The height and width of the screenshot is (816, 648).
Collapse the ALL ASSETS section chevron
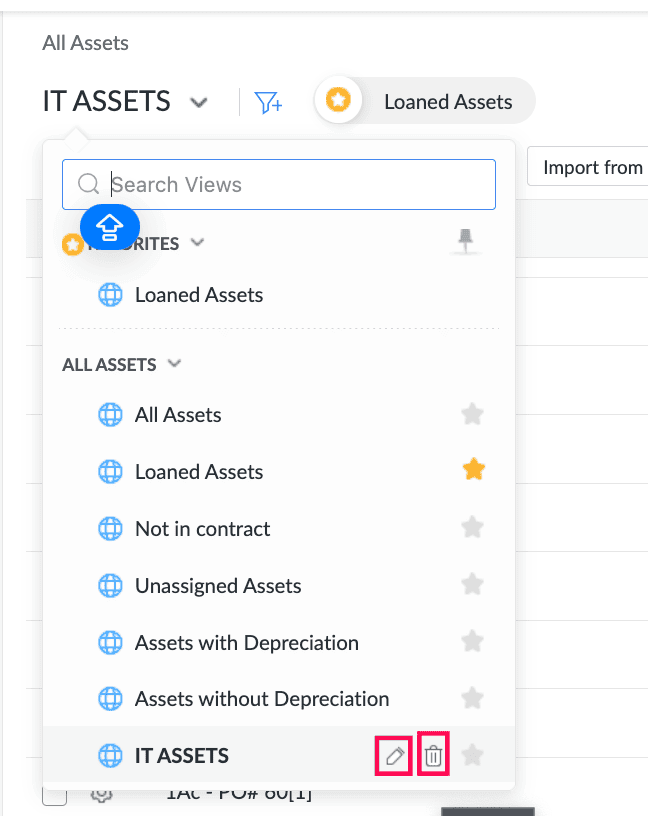point(175,364)
